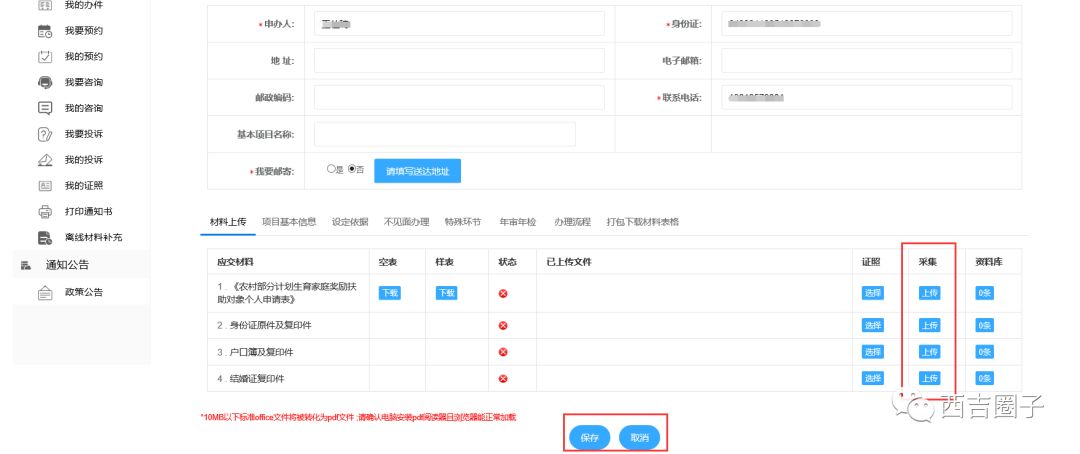Open the 项目基本信息 tab
This screenshot has width=1080, height=454.
coord(289,222)
